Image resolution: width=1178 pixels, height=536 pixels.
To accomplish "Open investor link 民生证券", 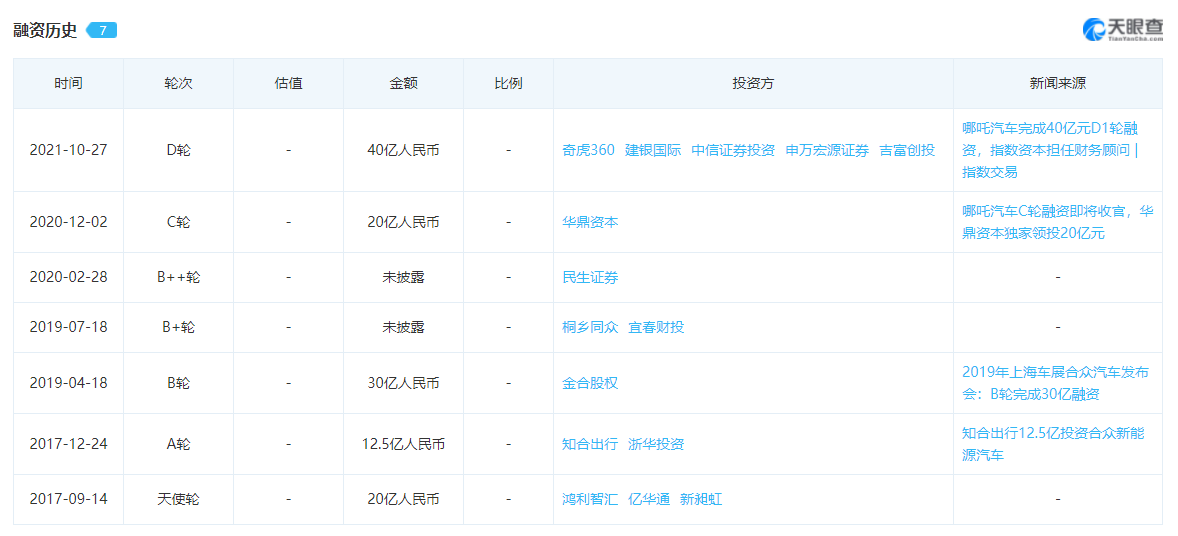I will point(591,277).
